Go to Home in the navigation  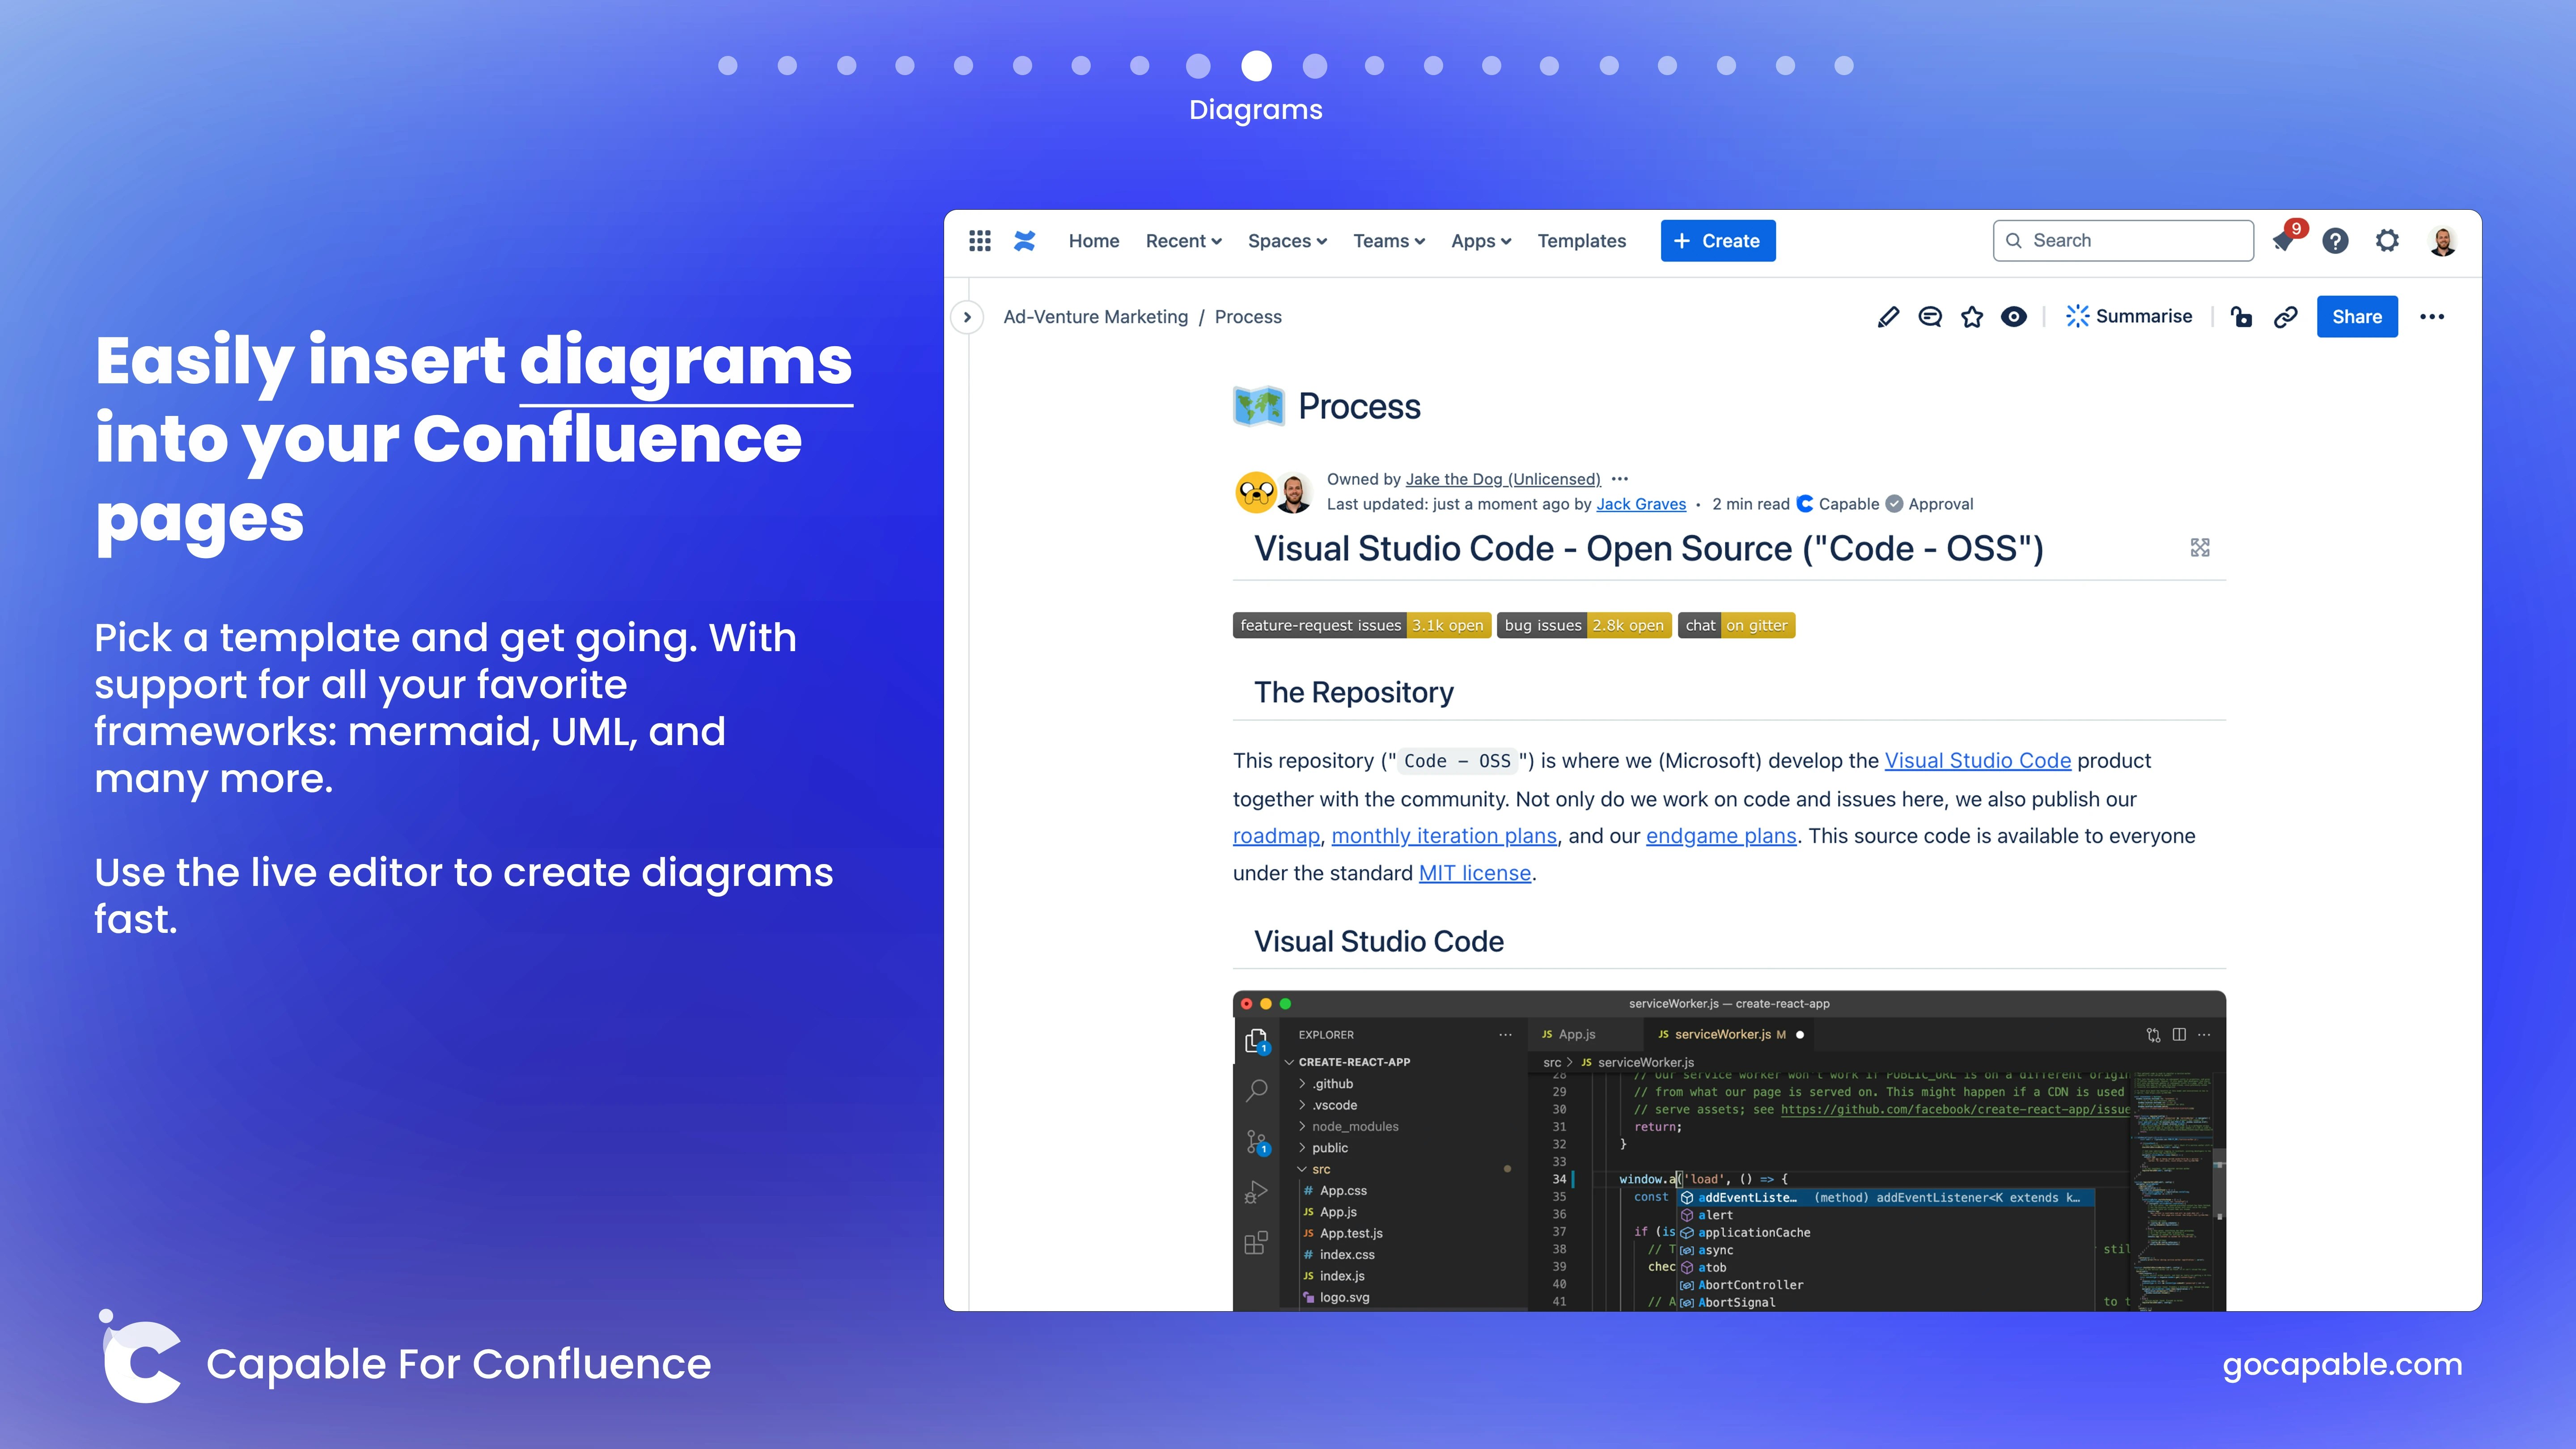point(1094,241)
